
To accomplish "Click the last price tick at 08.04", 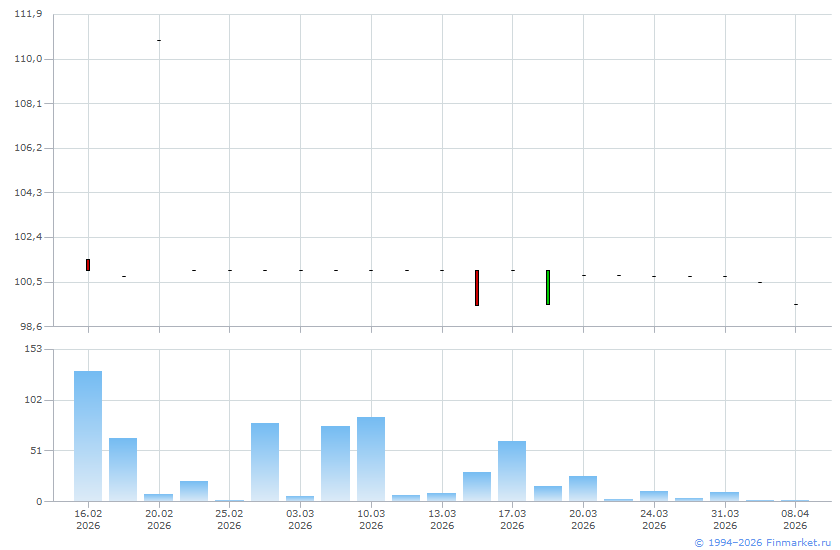I will coord(796,304).
